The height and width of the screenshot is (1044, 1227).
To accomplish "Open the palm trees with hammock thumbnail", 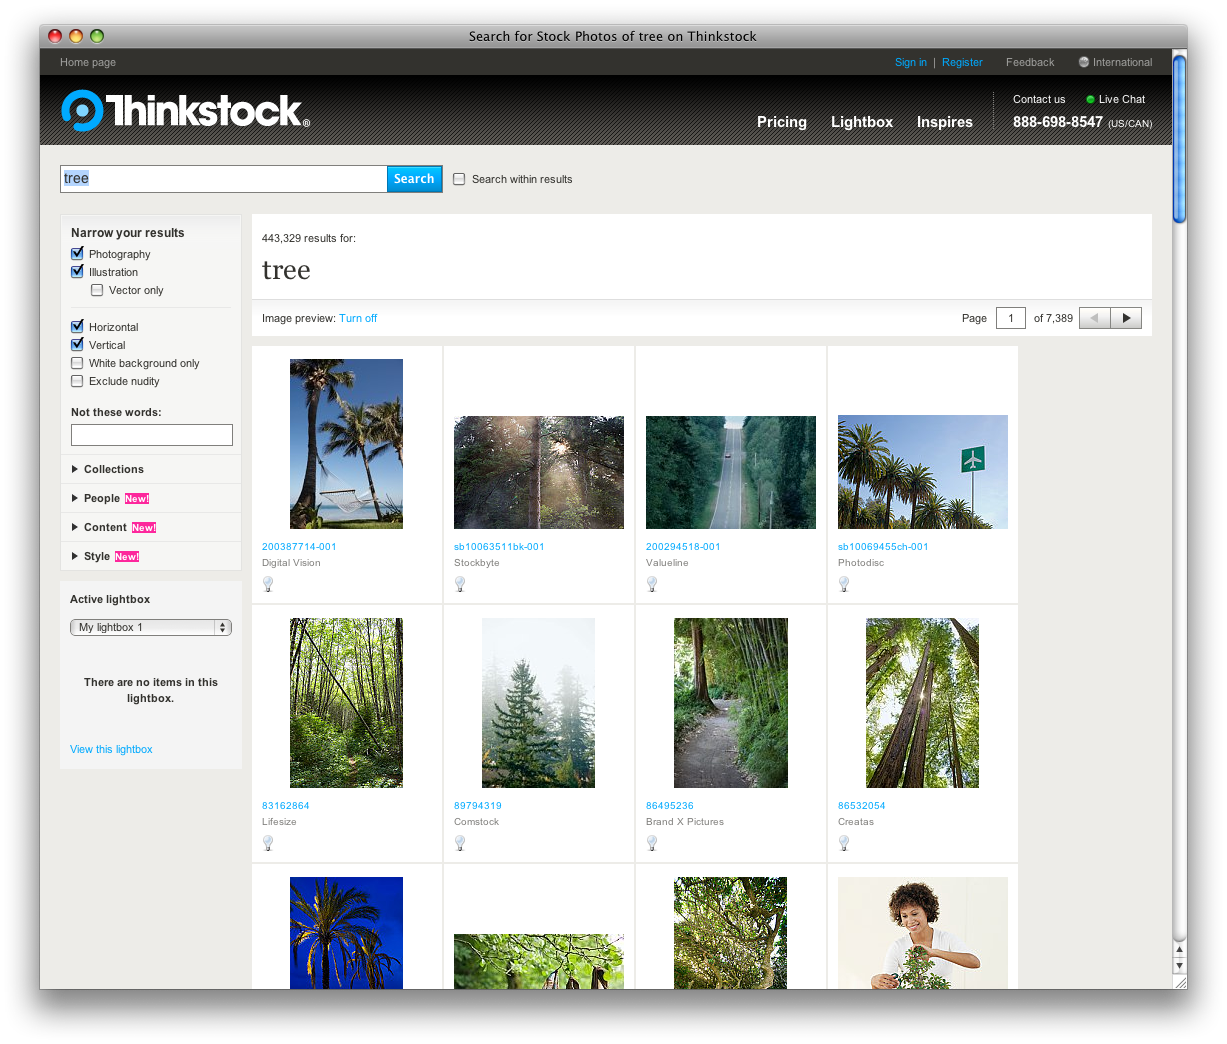I will pos(346,444).
